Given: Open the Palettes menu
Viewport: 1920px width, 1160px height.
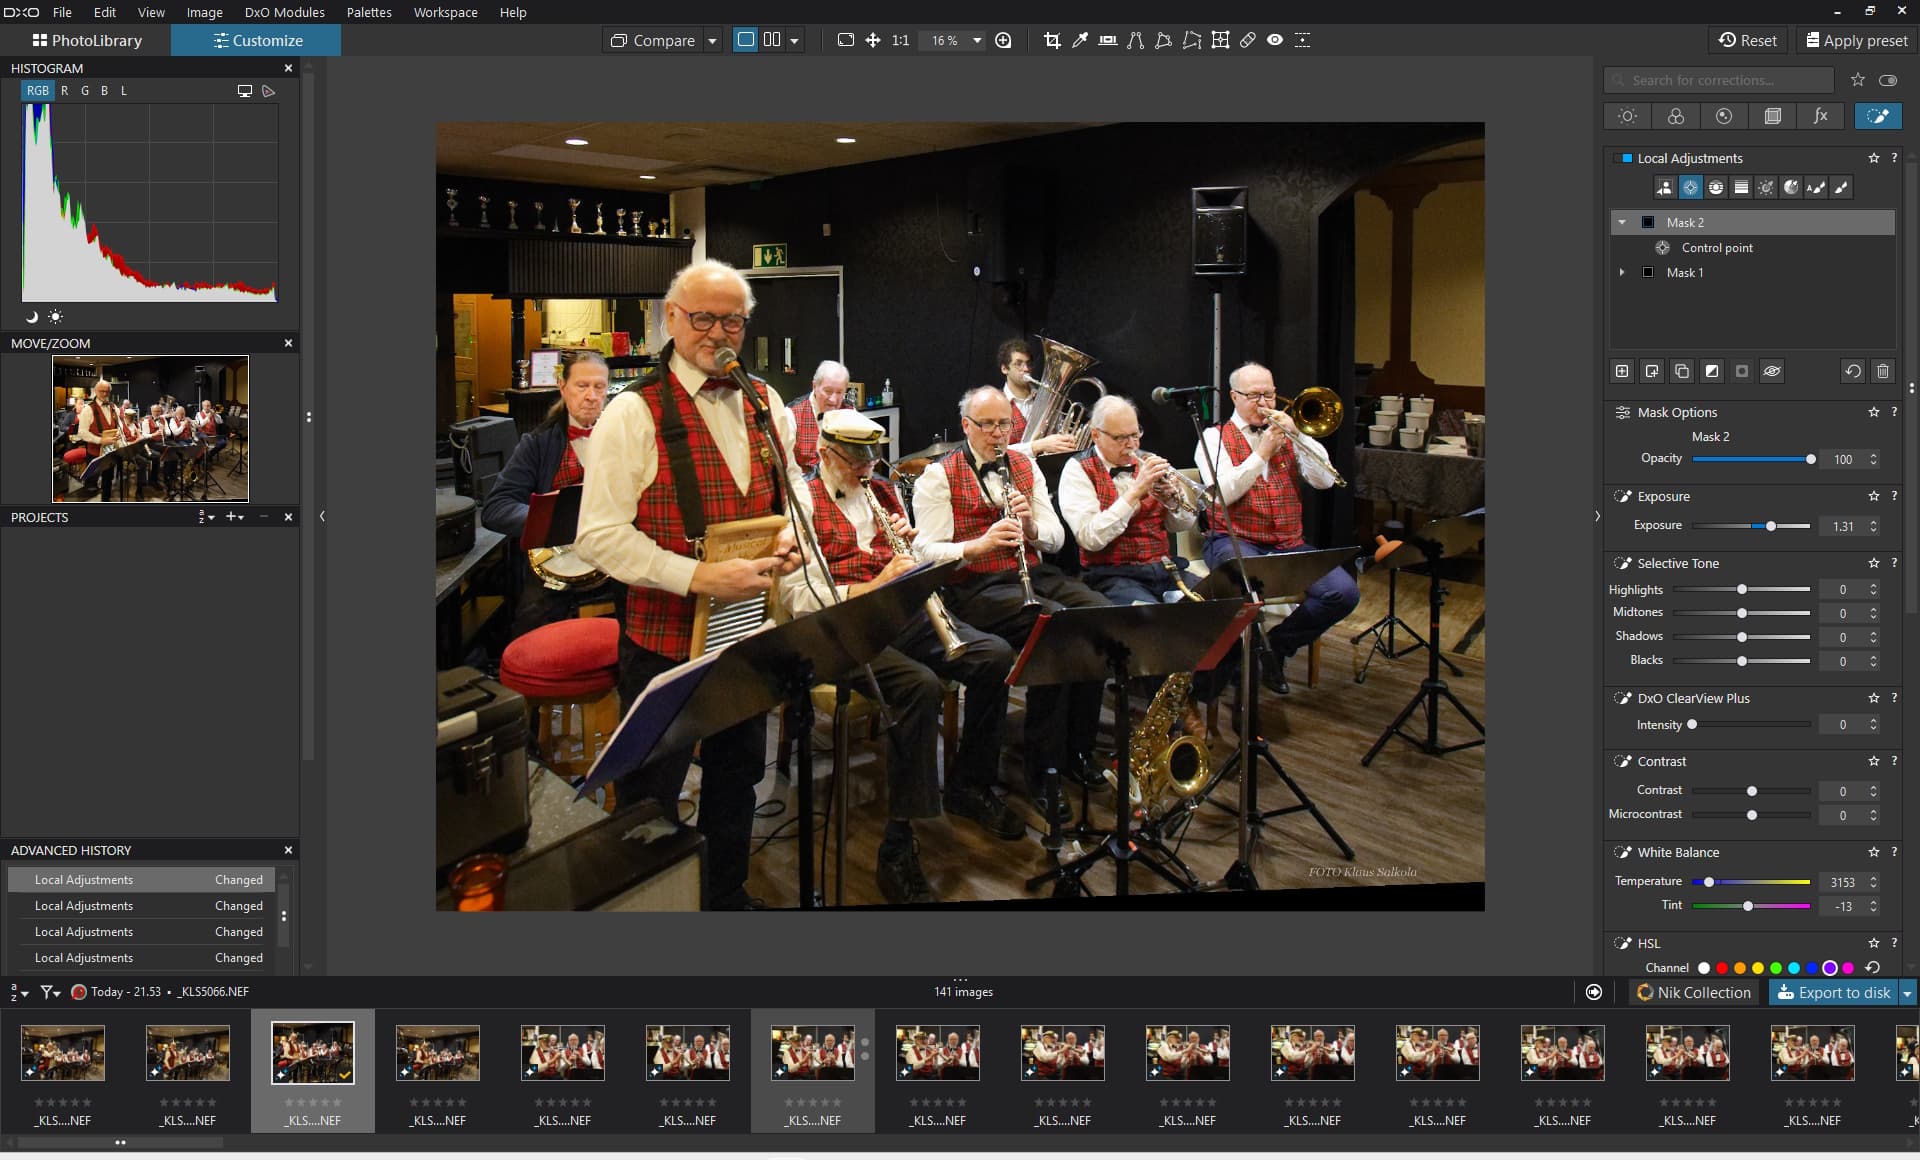Looking at the screenshot, I should coord(368,12).
